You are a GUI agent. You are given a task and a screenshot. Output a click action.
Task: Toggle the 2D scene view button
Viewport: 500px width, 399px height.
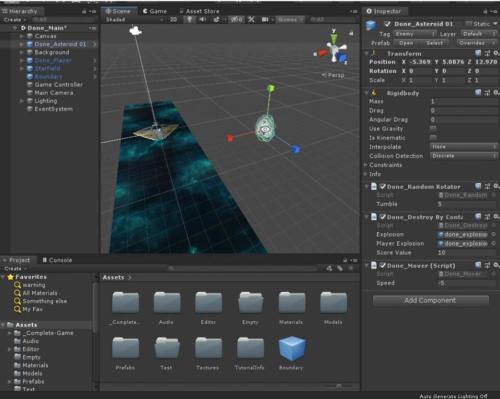tap(173, 20)
